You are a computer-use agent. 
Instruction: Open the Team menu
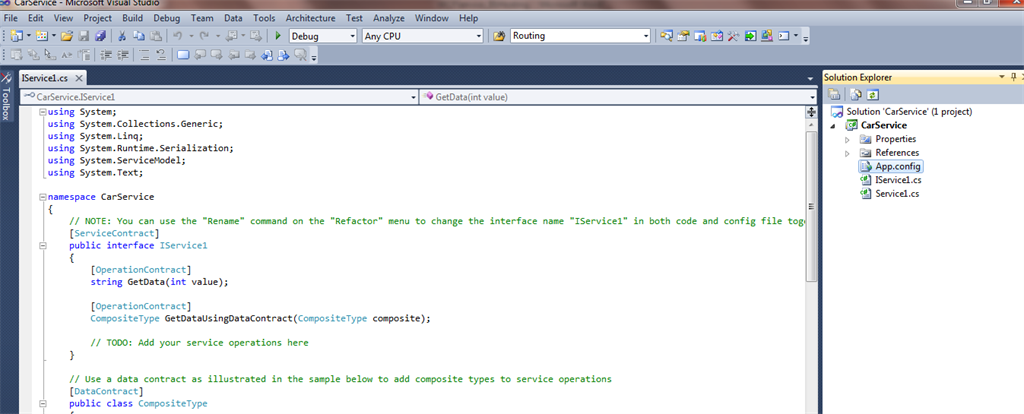202,18
